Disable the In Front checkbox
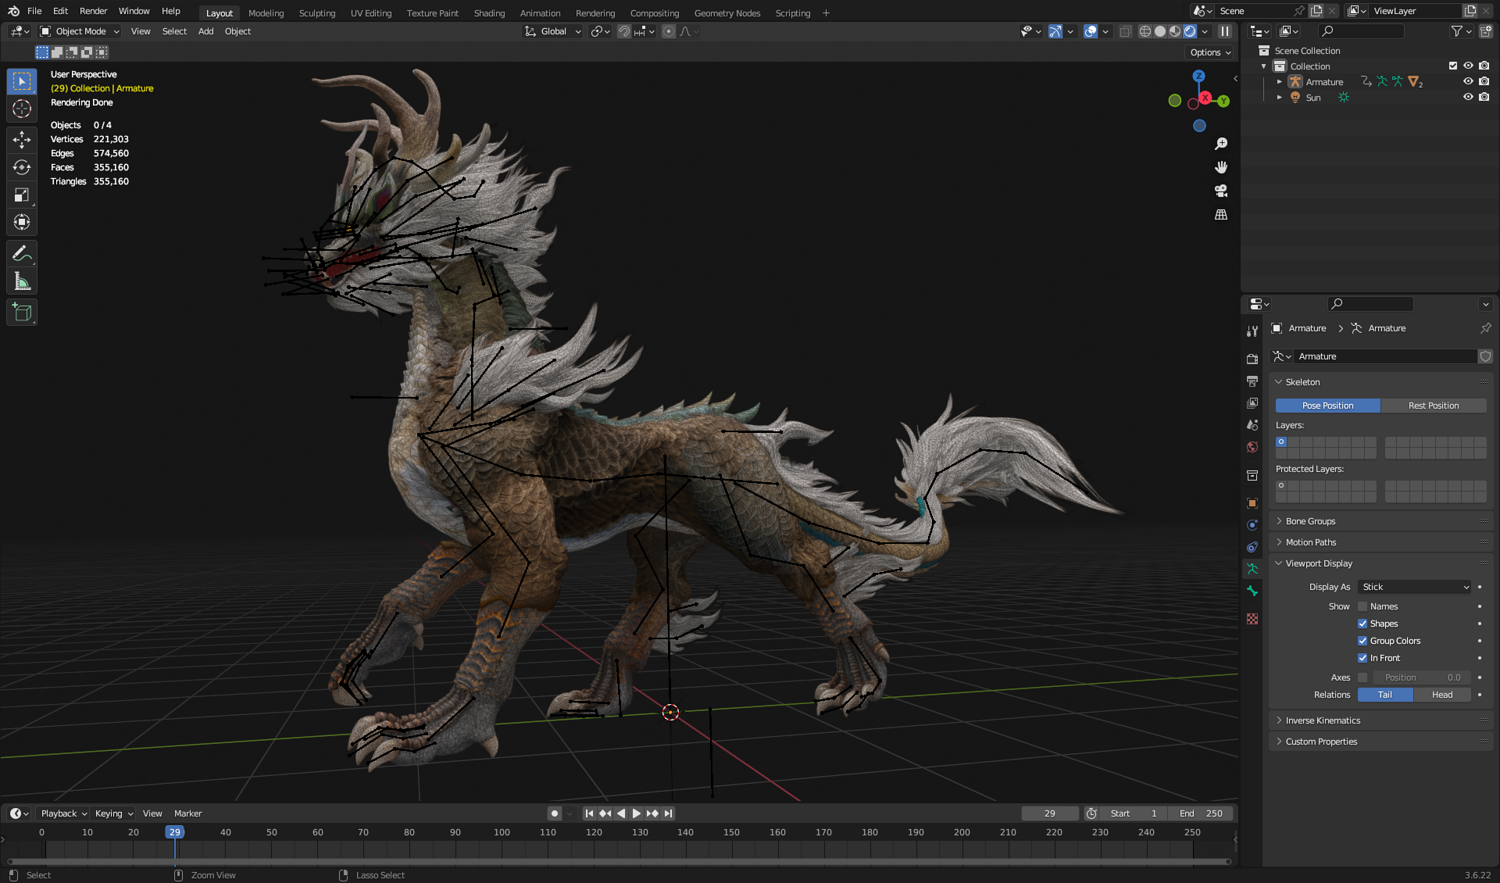 [x=1362, y=658]
